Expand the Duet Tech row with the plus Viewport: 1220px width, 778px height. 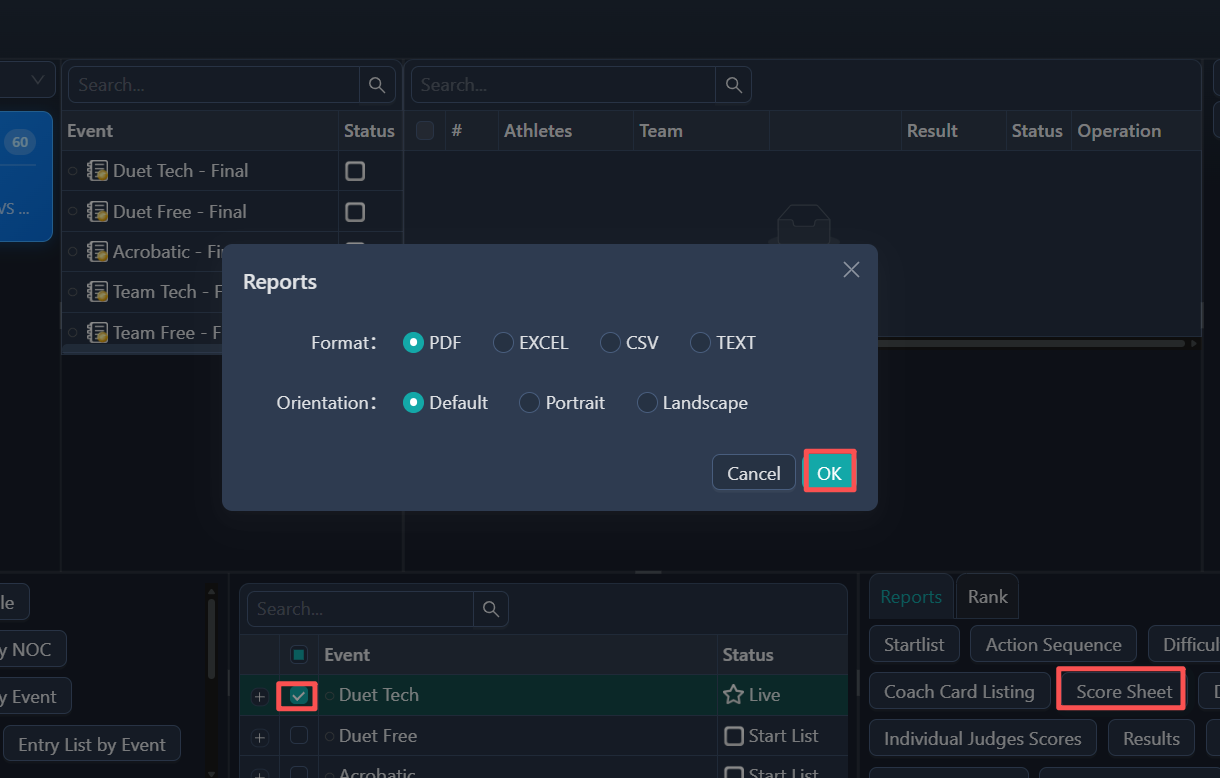coord(260,696)
